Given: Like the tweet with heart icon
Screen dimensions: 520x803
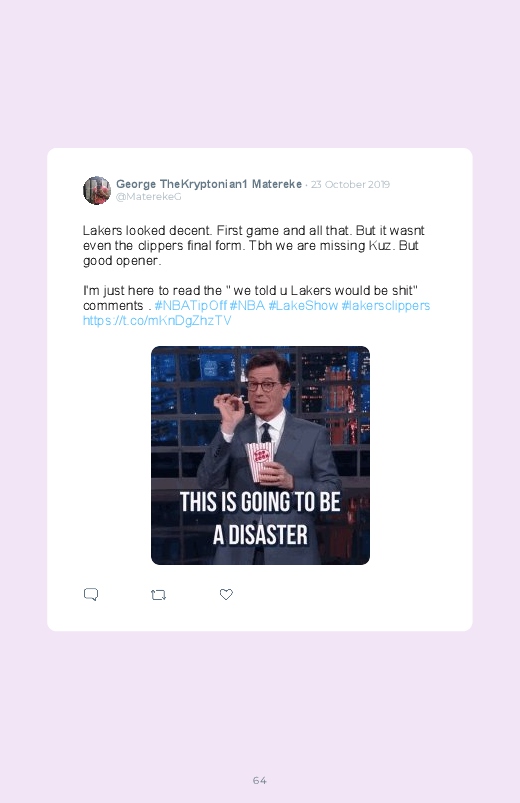Looking at the screenshot, I should click(226, 594).
